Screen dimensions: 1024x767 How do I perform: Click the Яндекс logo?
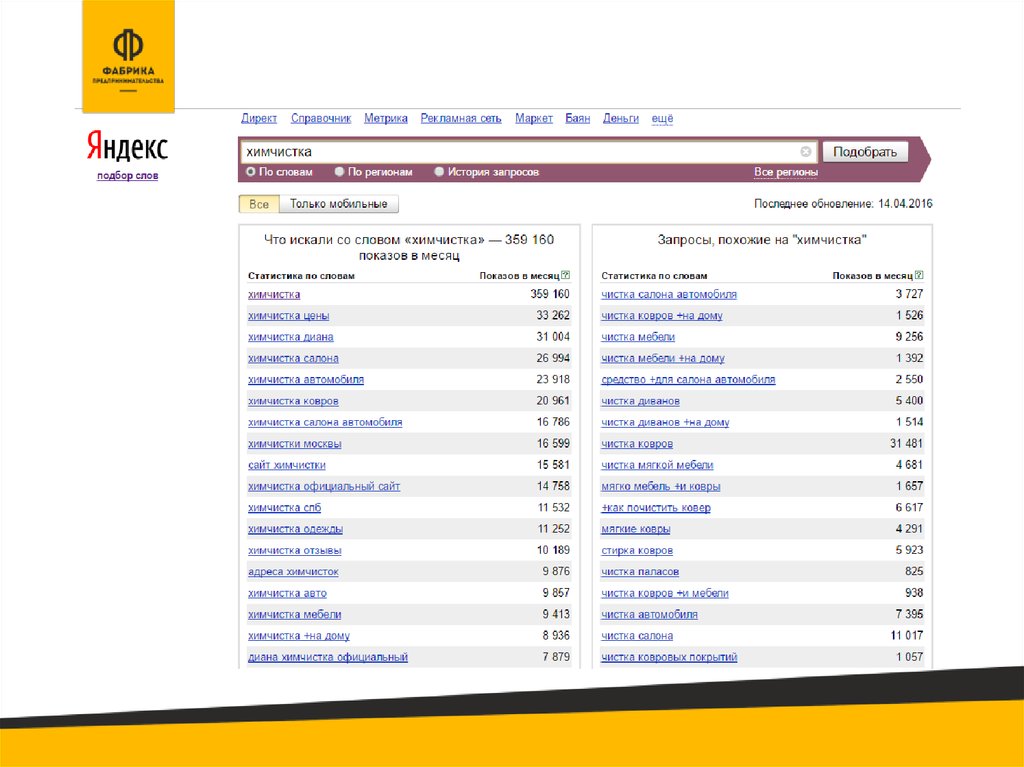[x=127, y=148]
